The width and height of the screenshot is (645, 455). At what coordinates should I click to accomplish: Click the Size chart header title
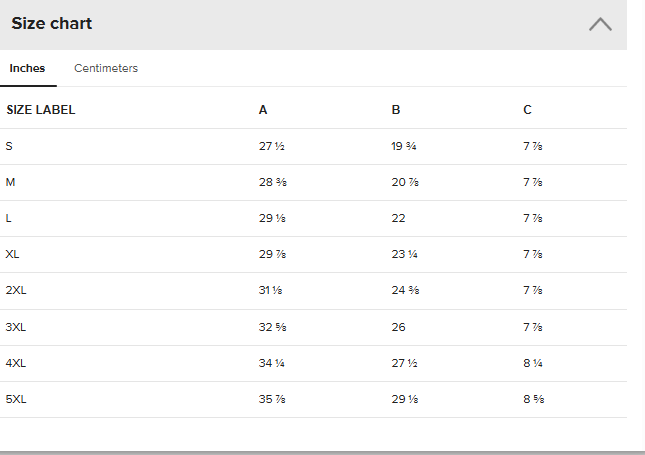click(52, 23)
